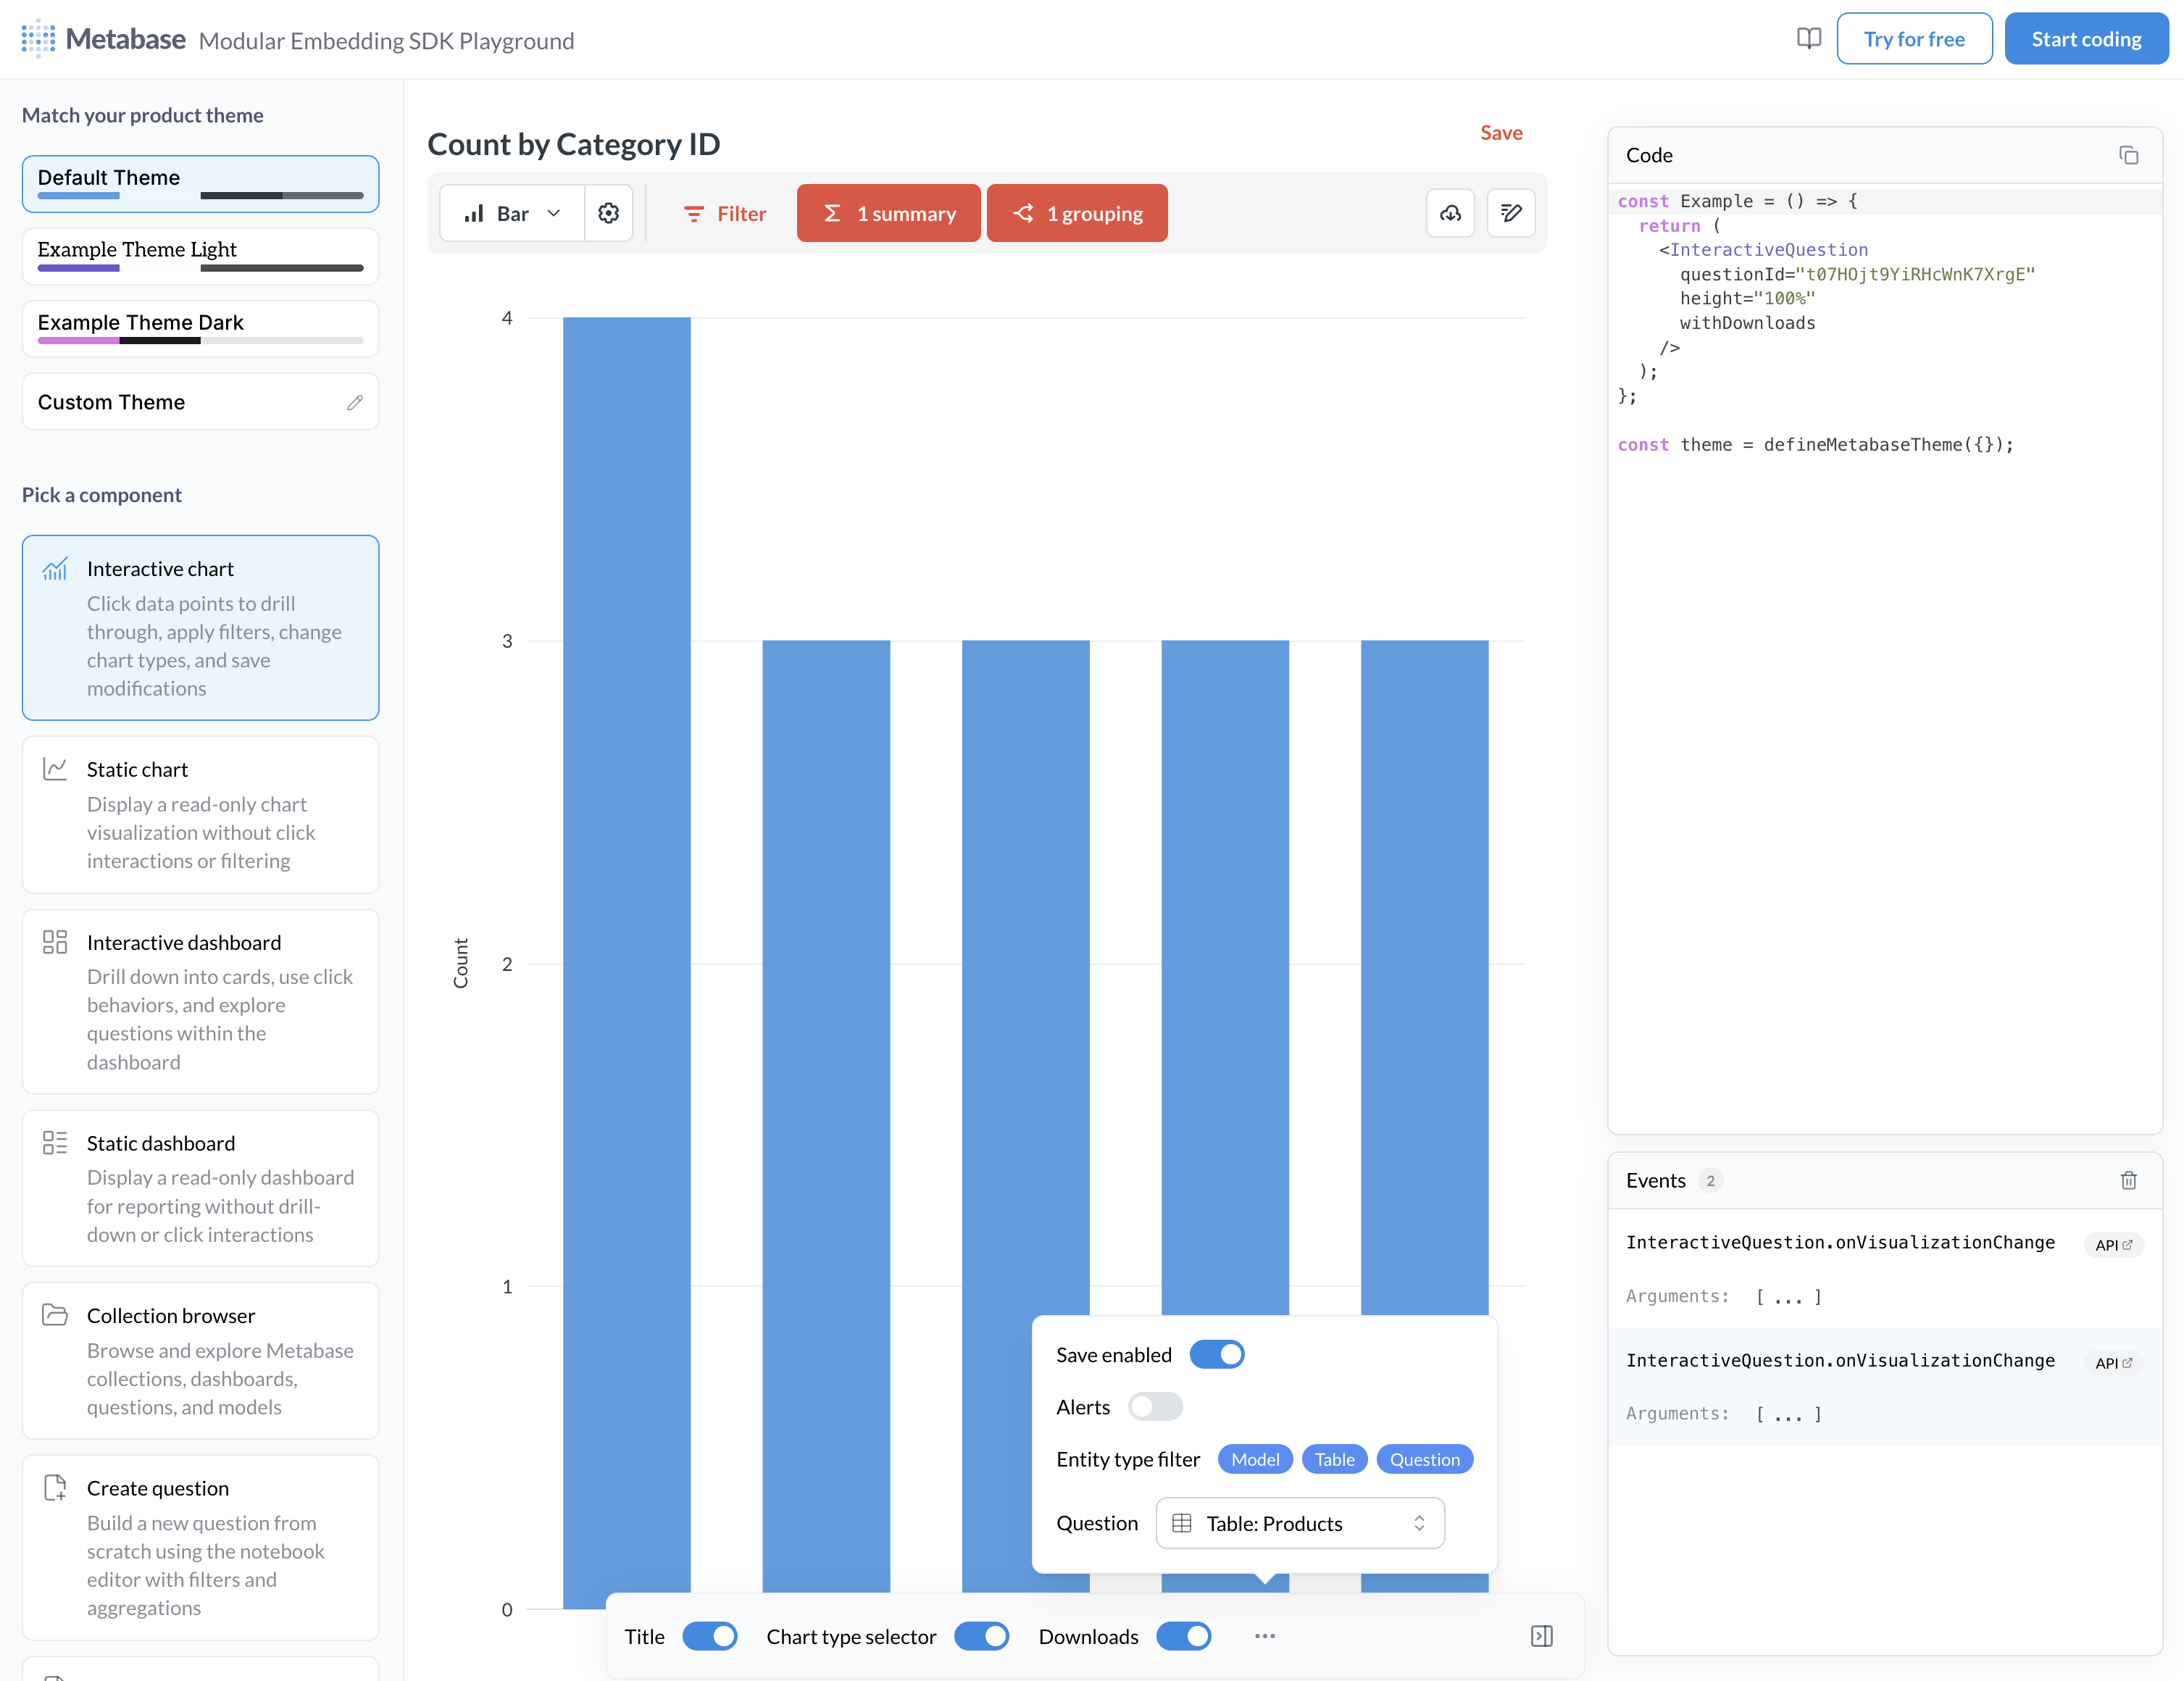The width and height of the screenshot is (2184, 1681).
Task: Click the download results cloud icon
Action: (1451, 213)
